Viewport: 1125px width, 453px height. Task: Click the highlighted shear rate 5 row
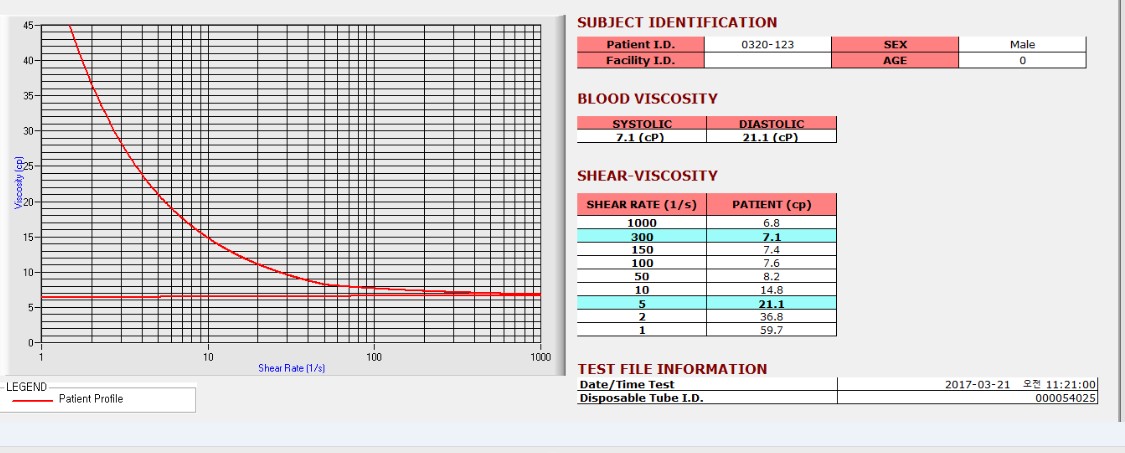point(707,304)
